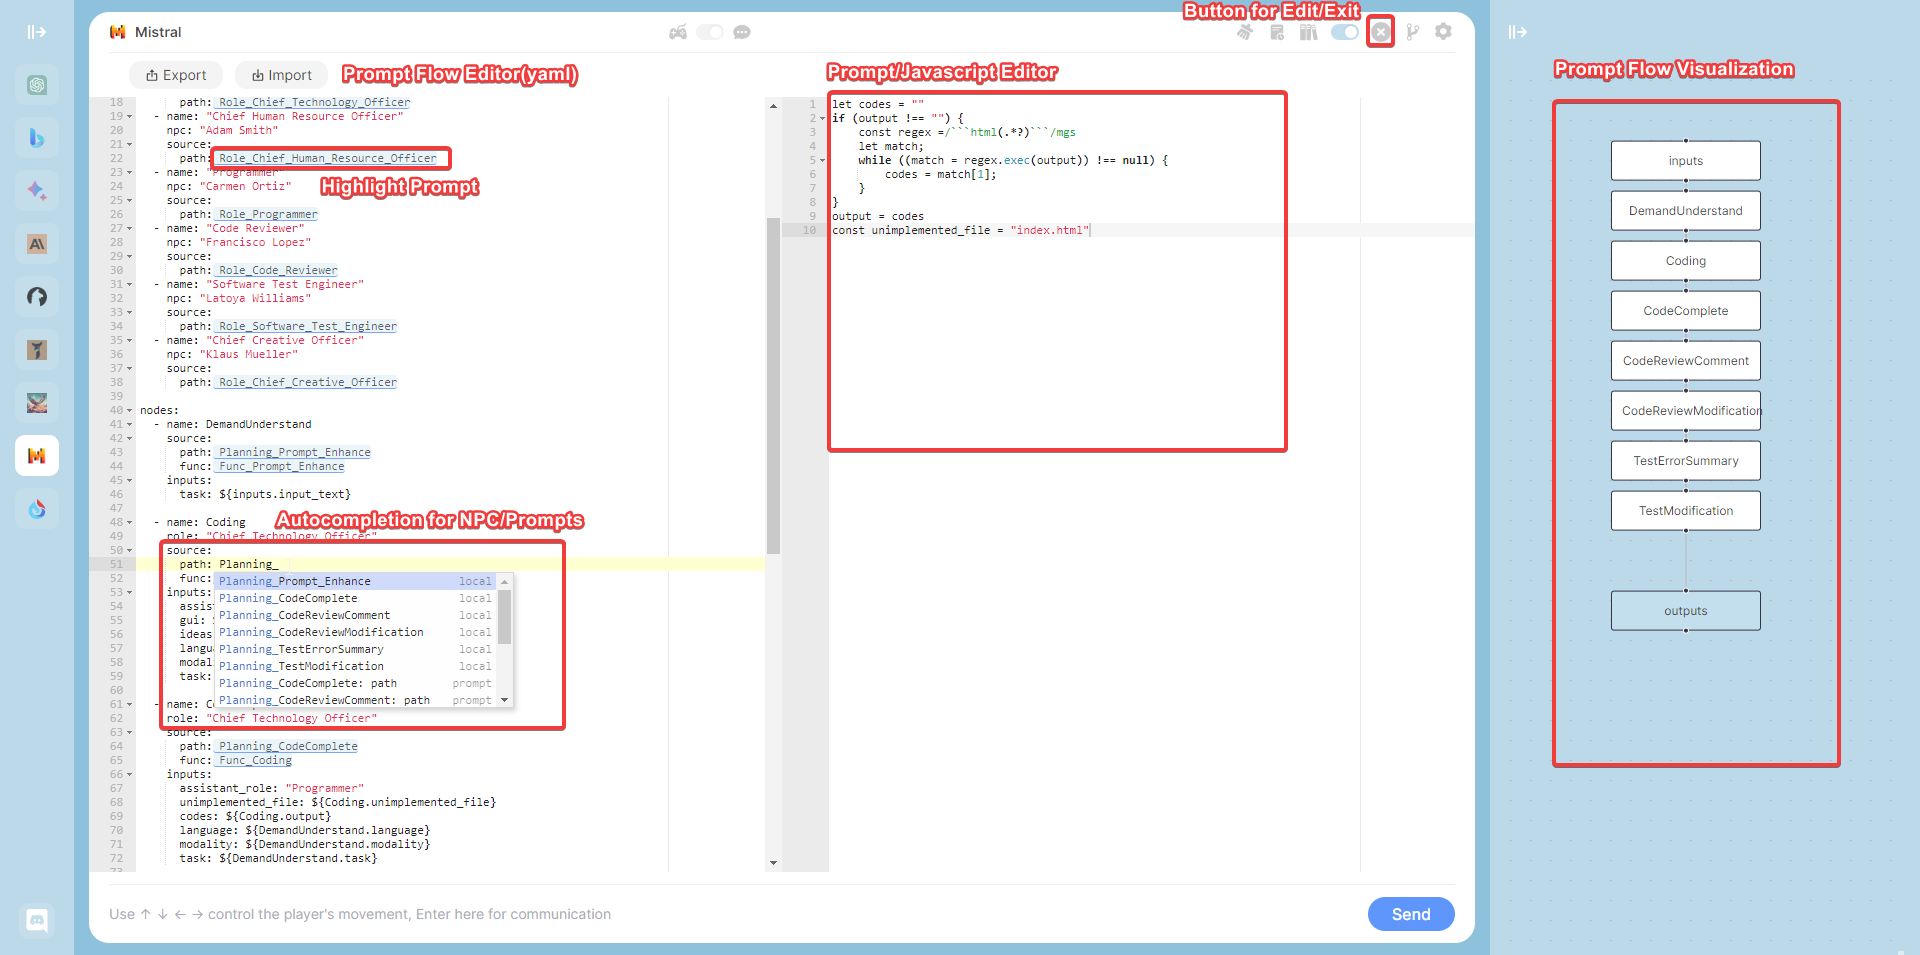Image resolution: width=1920 pixels, height=955 pixels.
Task: Open the Role_Chief_Human_Resource_Officer prompt link
Action: 328,158
